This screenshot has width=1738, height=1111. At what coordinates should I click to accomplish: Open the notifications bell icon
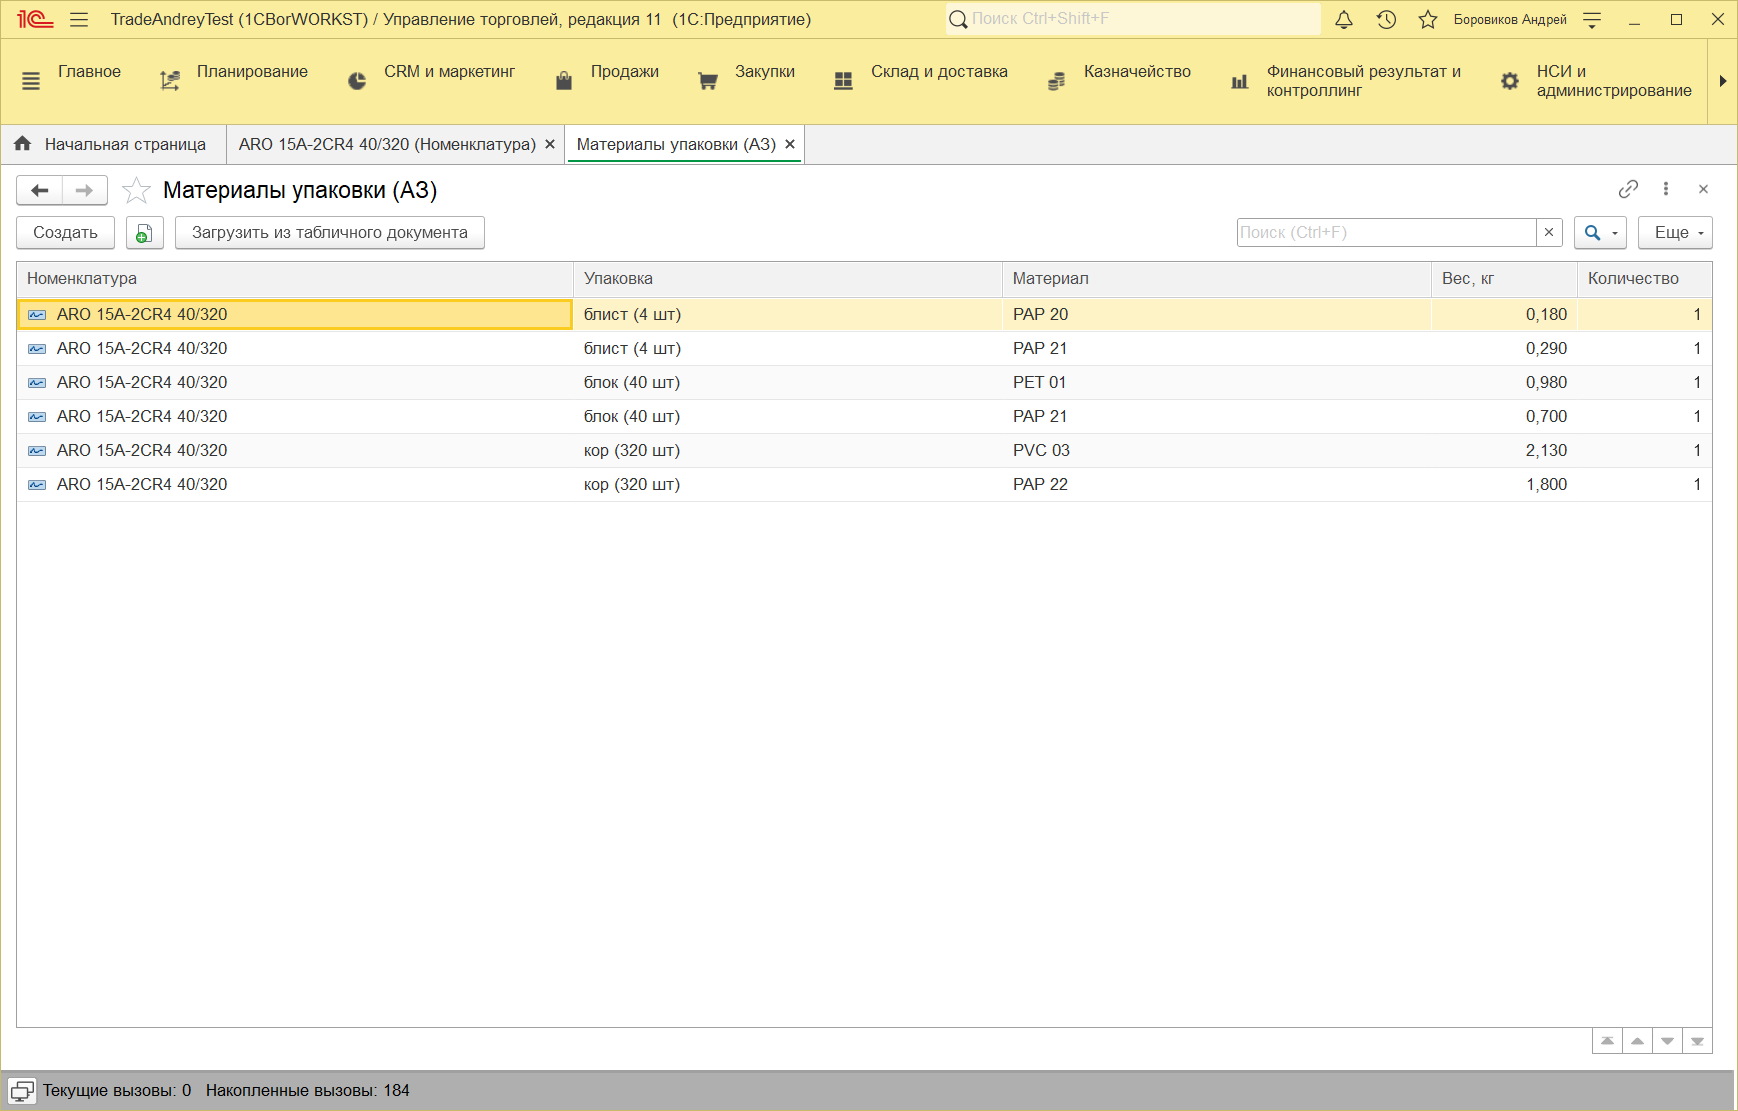coord(1344,20)
